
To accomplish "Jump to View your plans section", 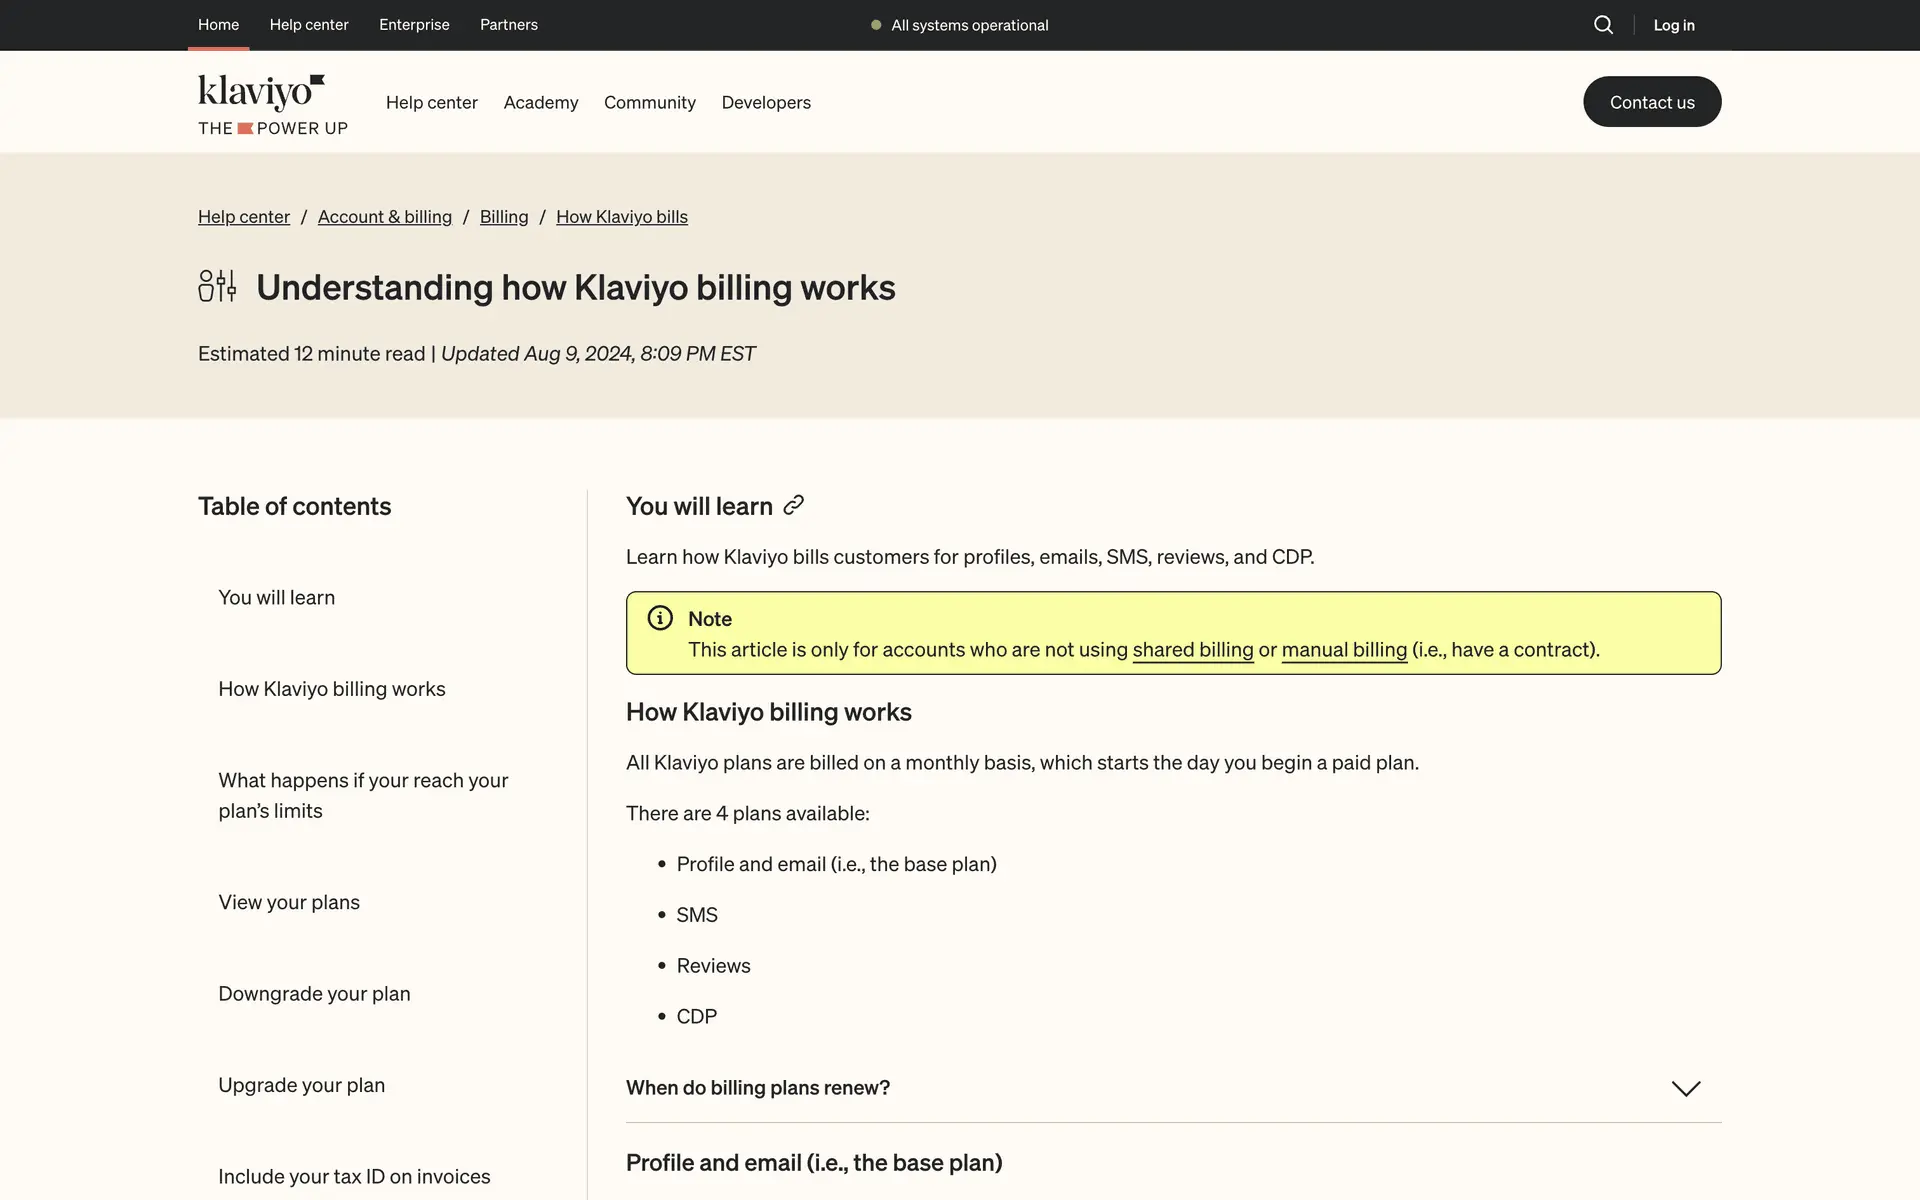I will tap(289, 902).
